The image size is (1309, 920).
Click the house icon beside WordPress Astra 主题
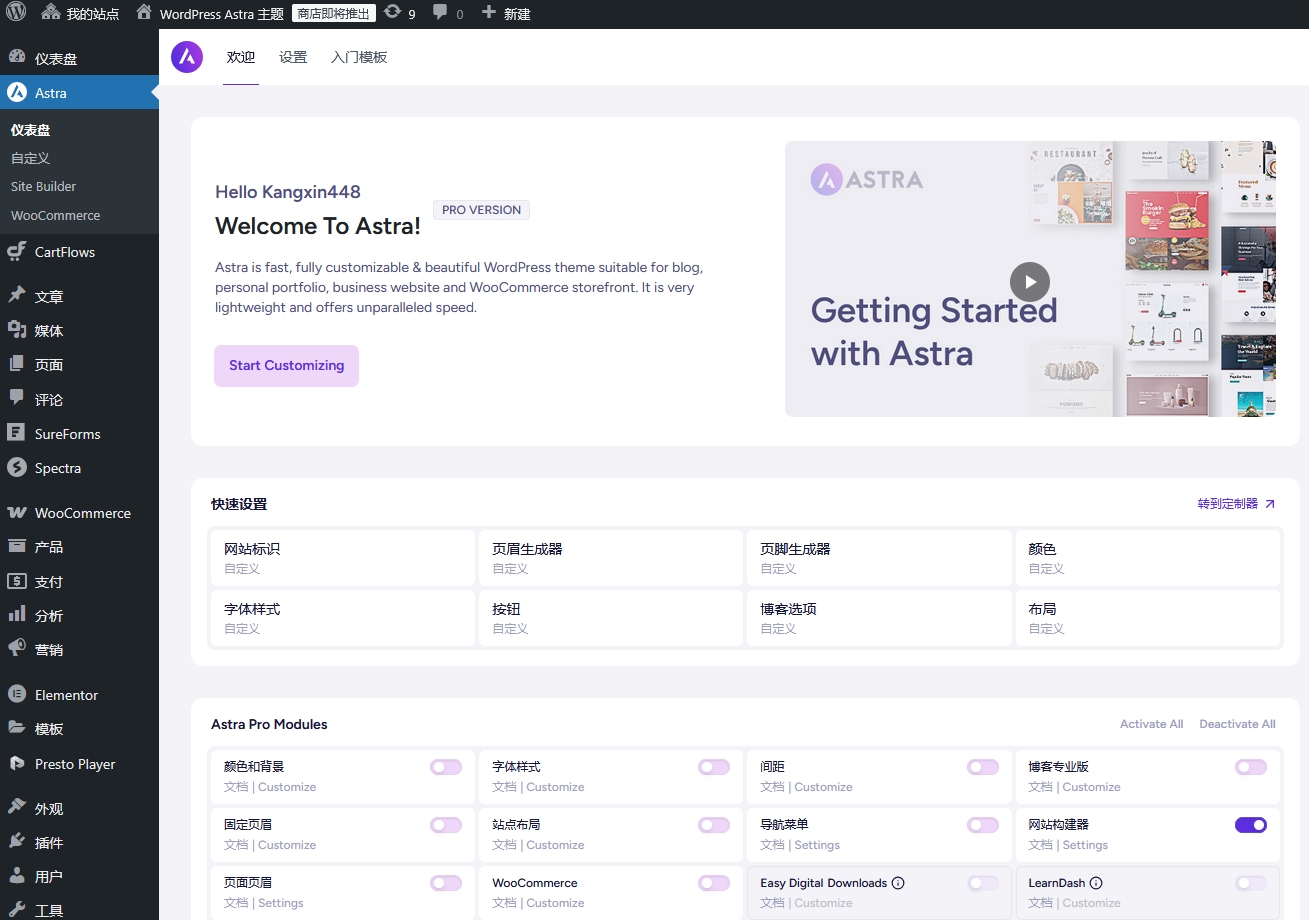click(144, 13)
